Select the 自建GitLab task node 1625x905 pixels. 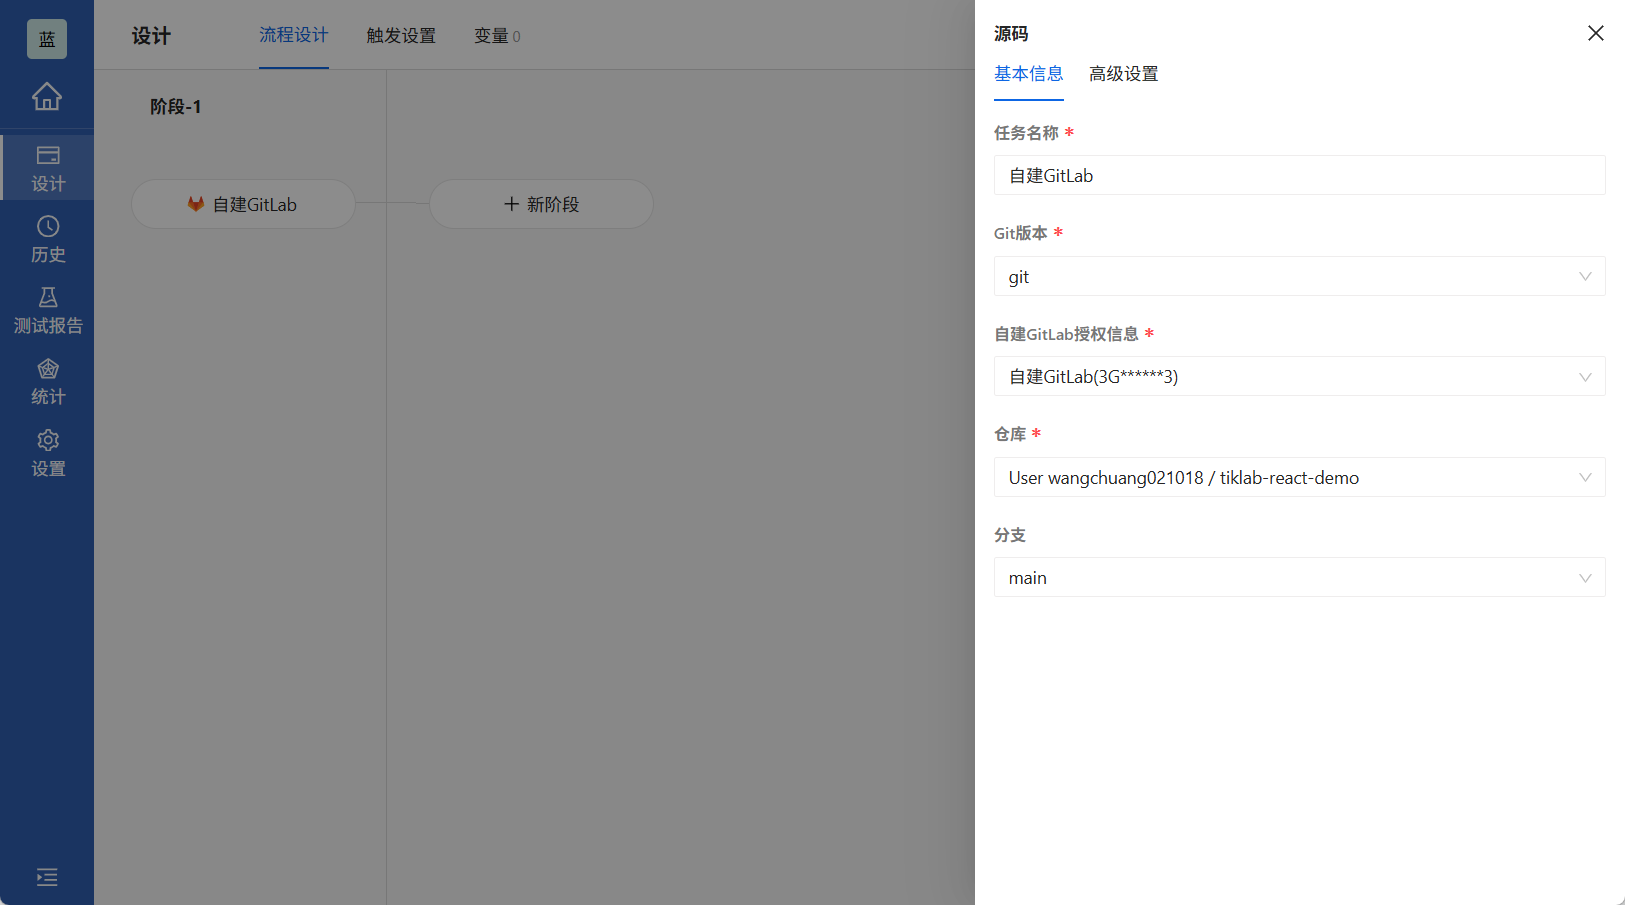(243, 204)
